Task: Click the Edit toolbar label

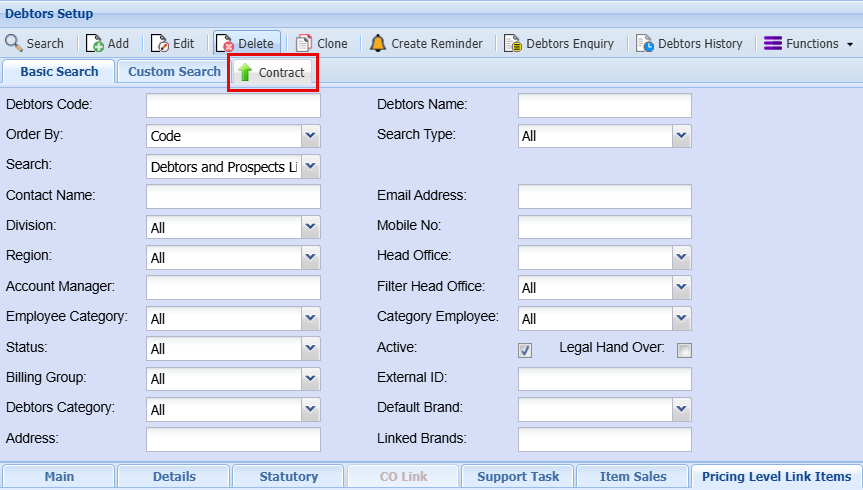Action: point(184,43)
